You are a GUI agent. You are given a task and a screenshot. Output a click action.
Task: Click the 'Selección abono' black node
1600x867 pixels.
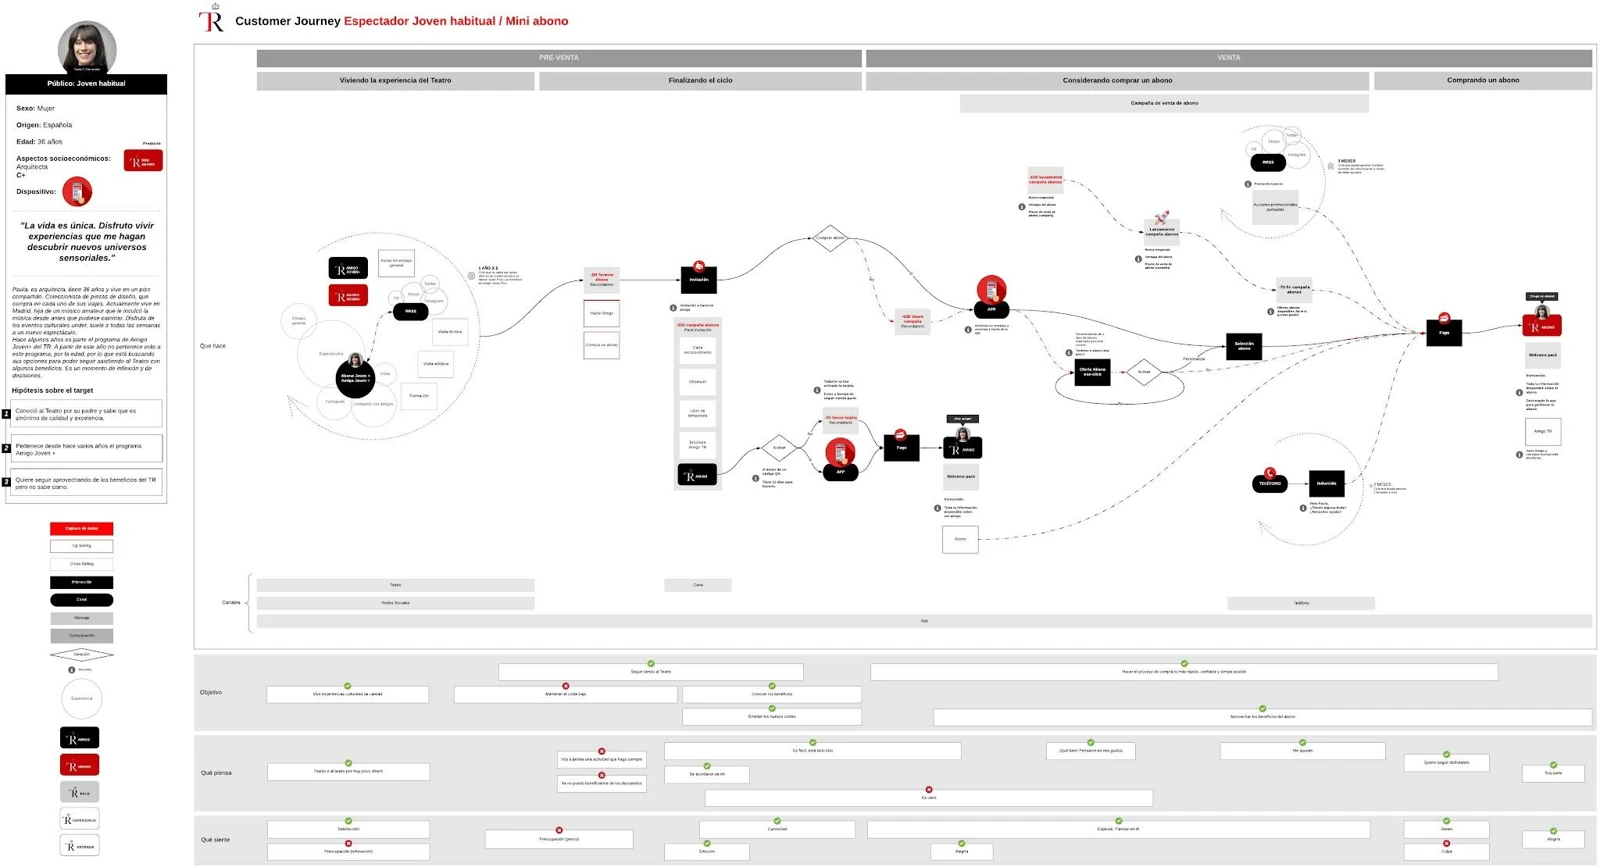tap(1244, 346)
